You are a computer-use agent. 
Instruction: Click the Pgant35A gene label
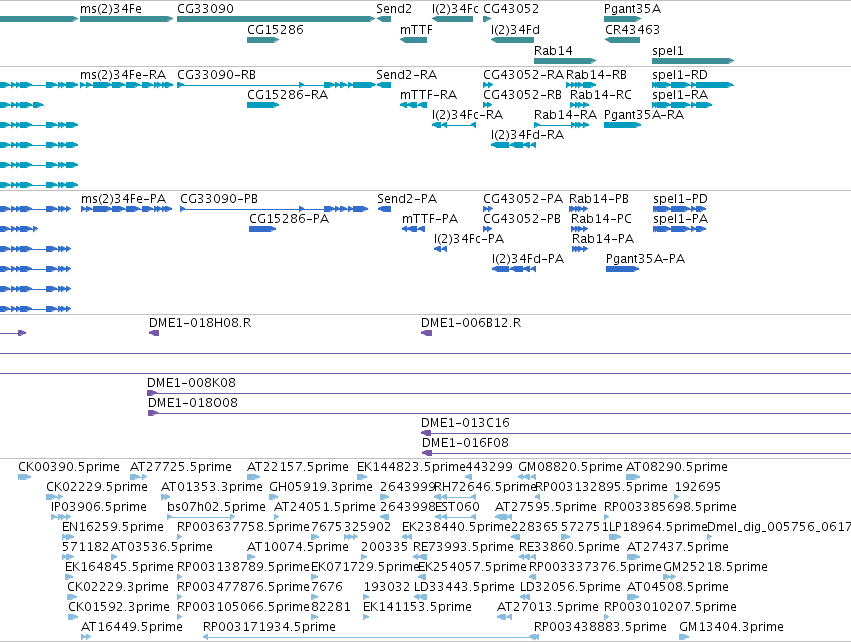[632, 9]
